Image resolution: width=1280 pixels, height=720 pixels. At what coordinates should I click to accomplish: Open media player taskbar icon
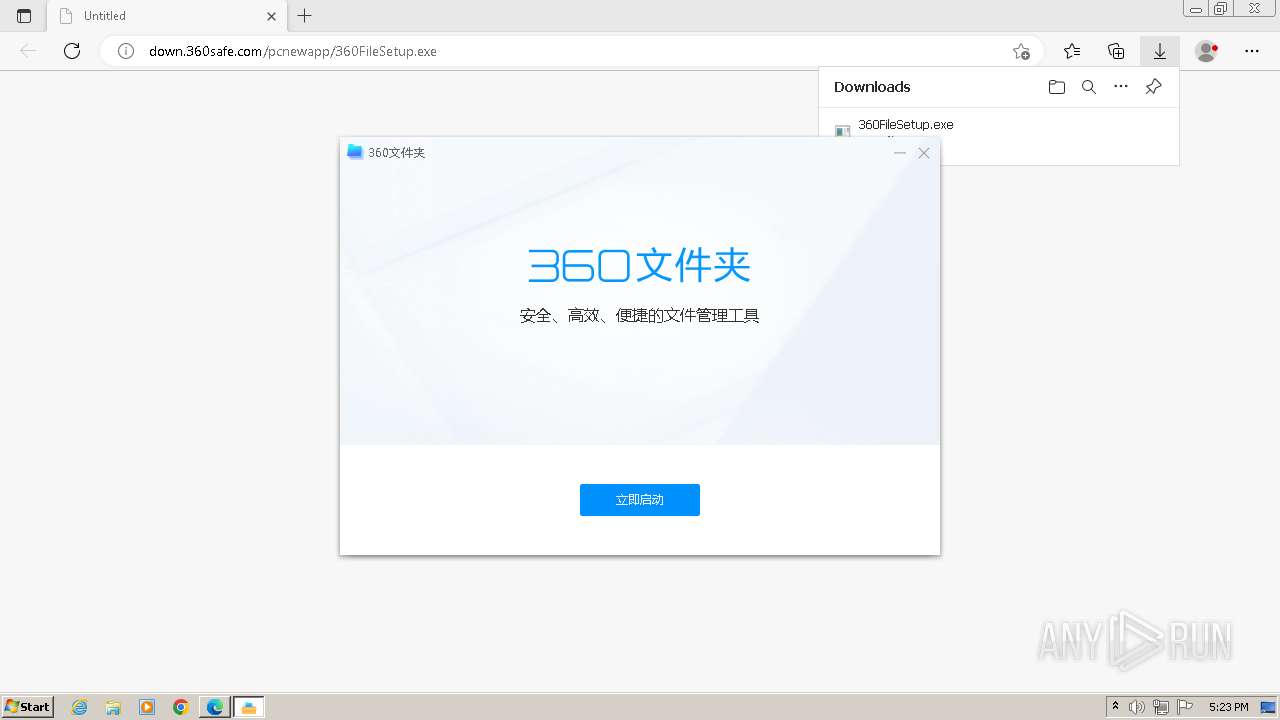pyautogui.click(x=147, y=707)
